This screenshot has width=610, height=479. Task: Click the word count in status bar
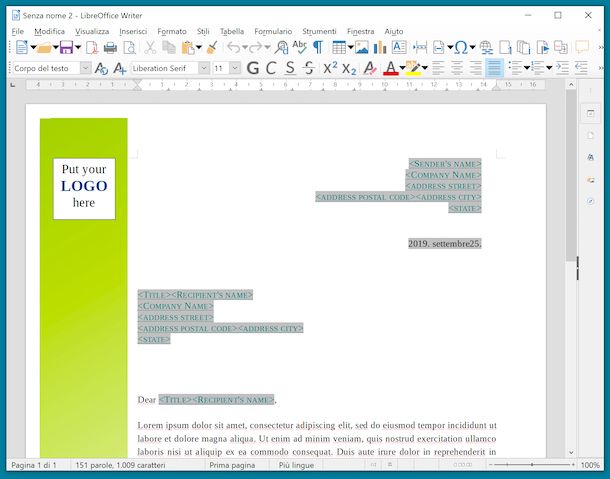pyautogui.click(x=120, y=465)
